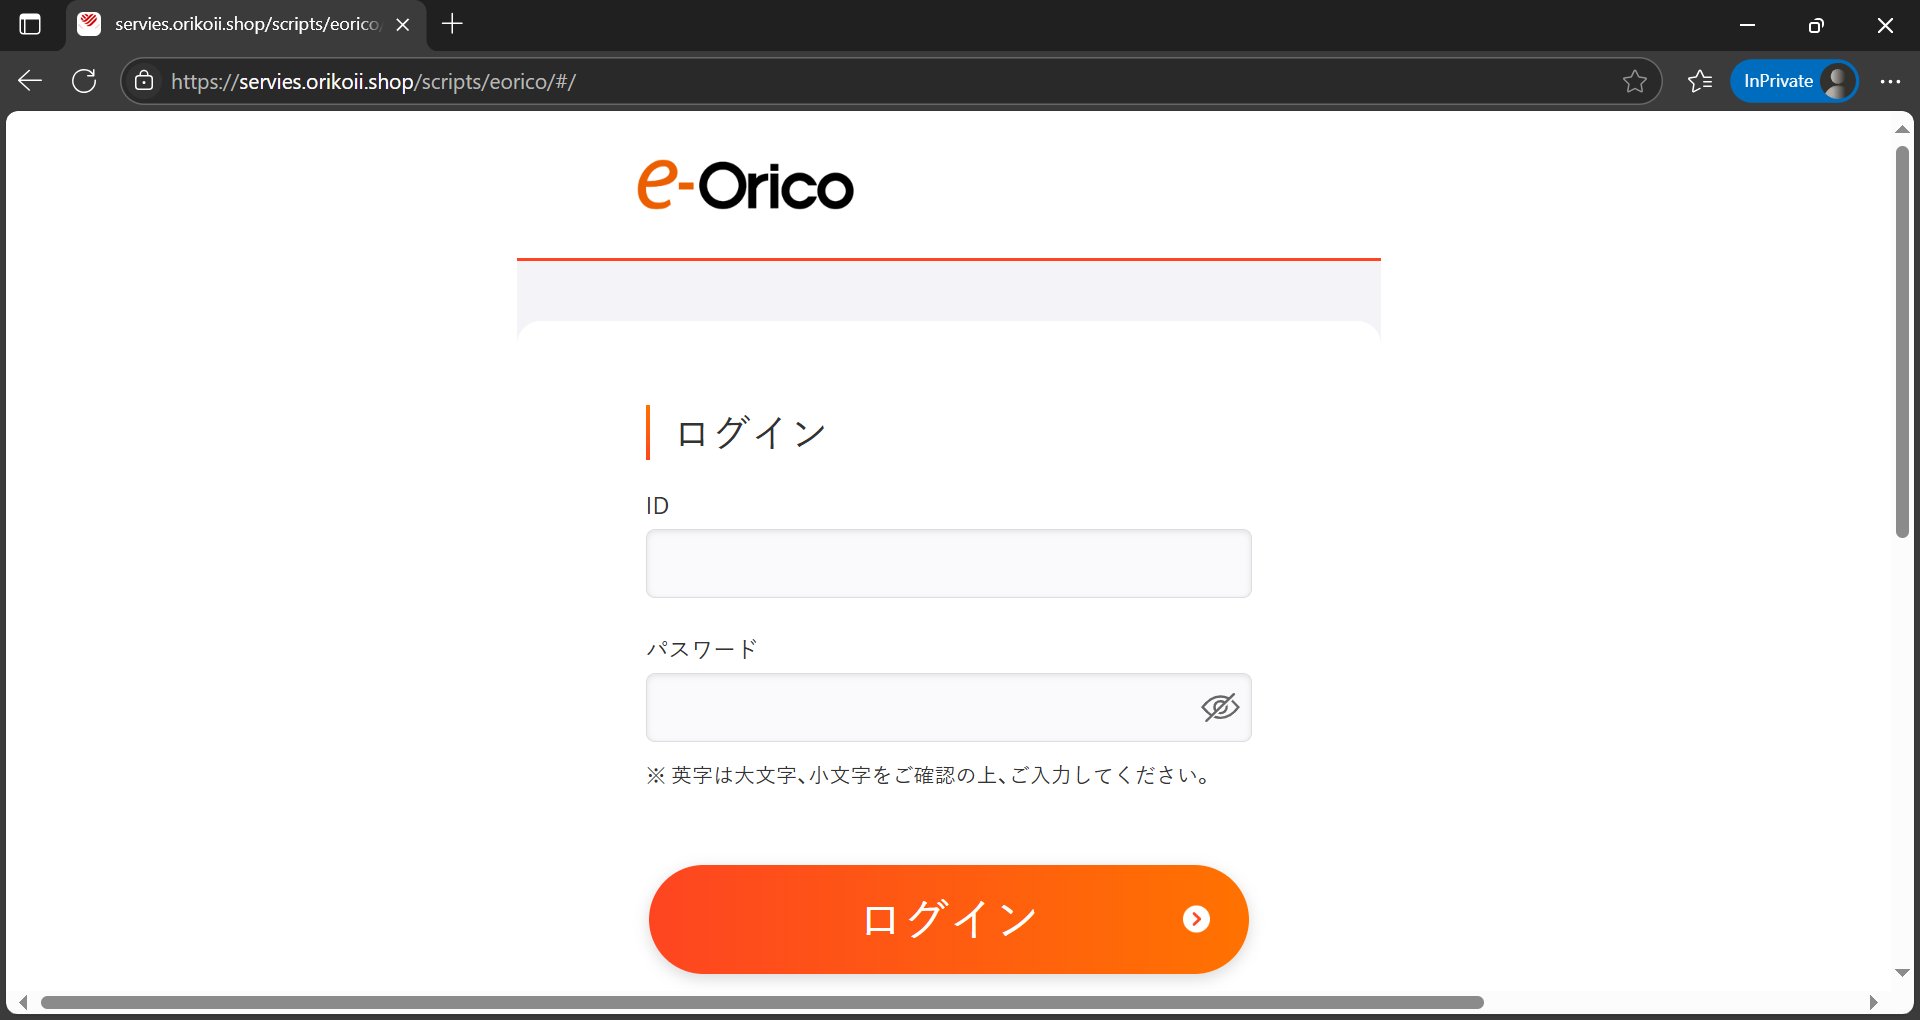Click the scroll left arrow
This screenshot has height=1020, width=1920.
23,1002
